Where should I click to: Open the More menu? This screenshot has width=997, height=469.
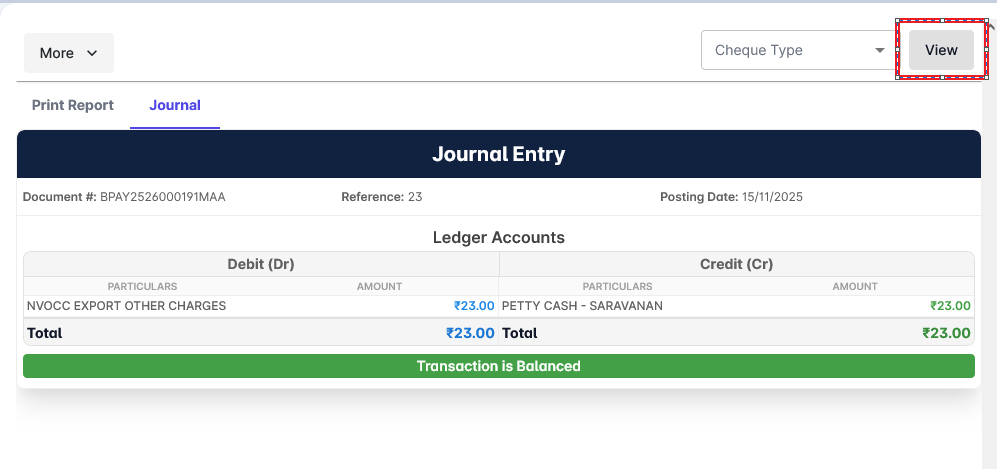pyautogui.click(x=68, y=53)
